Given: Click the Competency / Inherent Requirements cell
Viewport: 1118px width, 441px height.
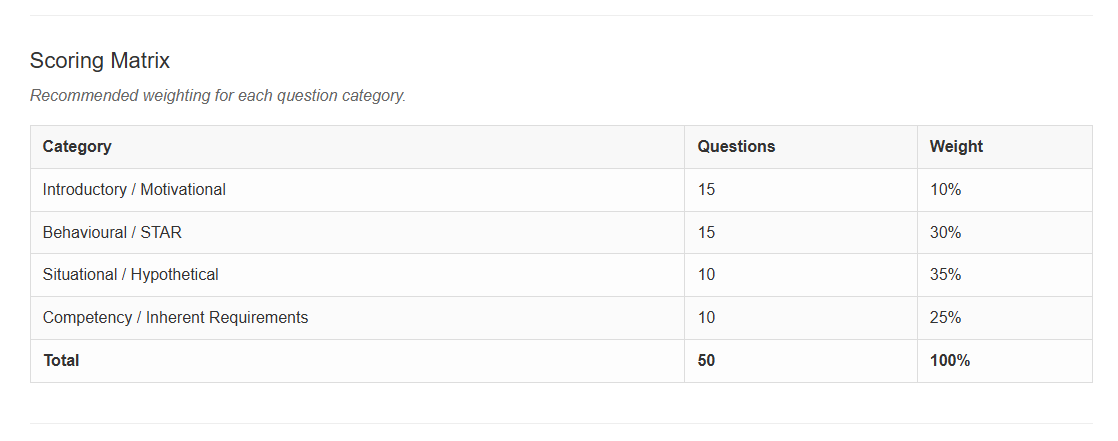Looking at the screenshot, I should coord(357,318).
